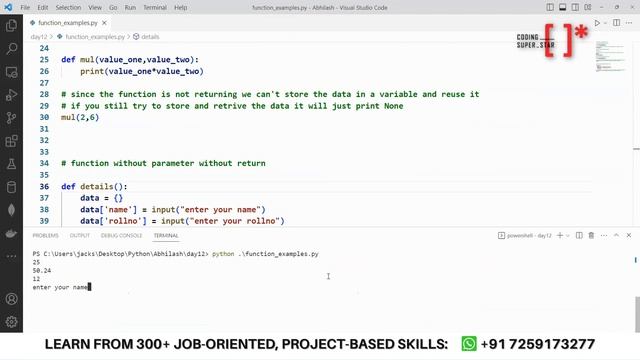This screenshot has height=360, width=640.
Task: Open the Go menu
Action: (x=113, y=7)
